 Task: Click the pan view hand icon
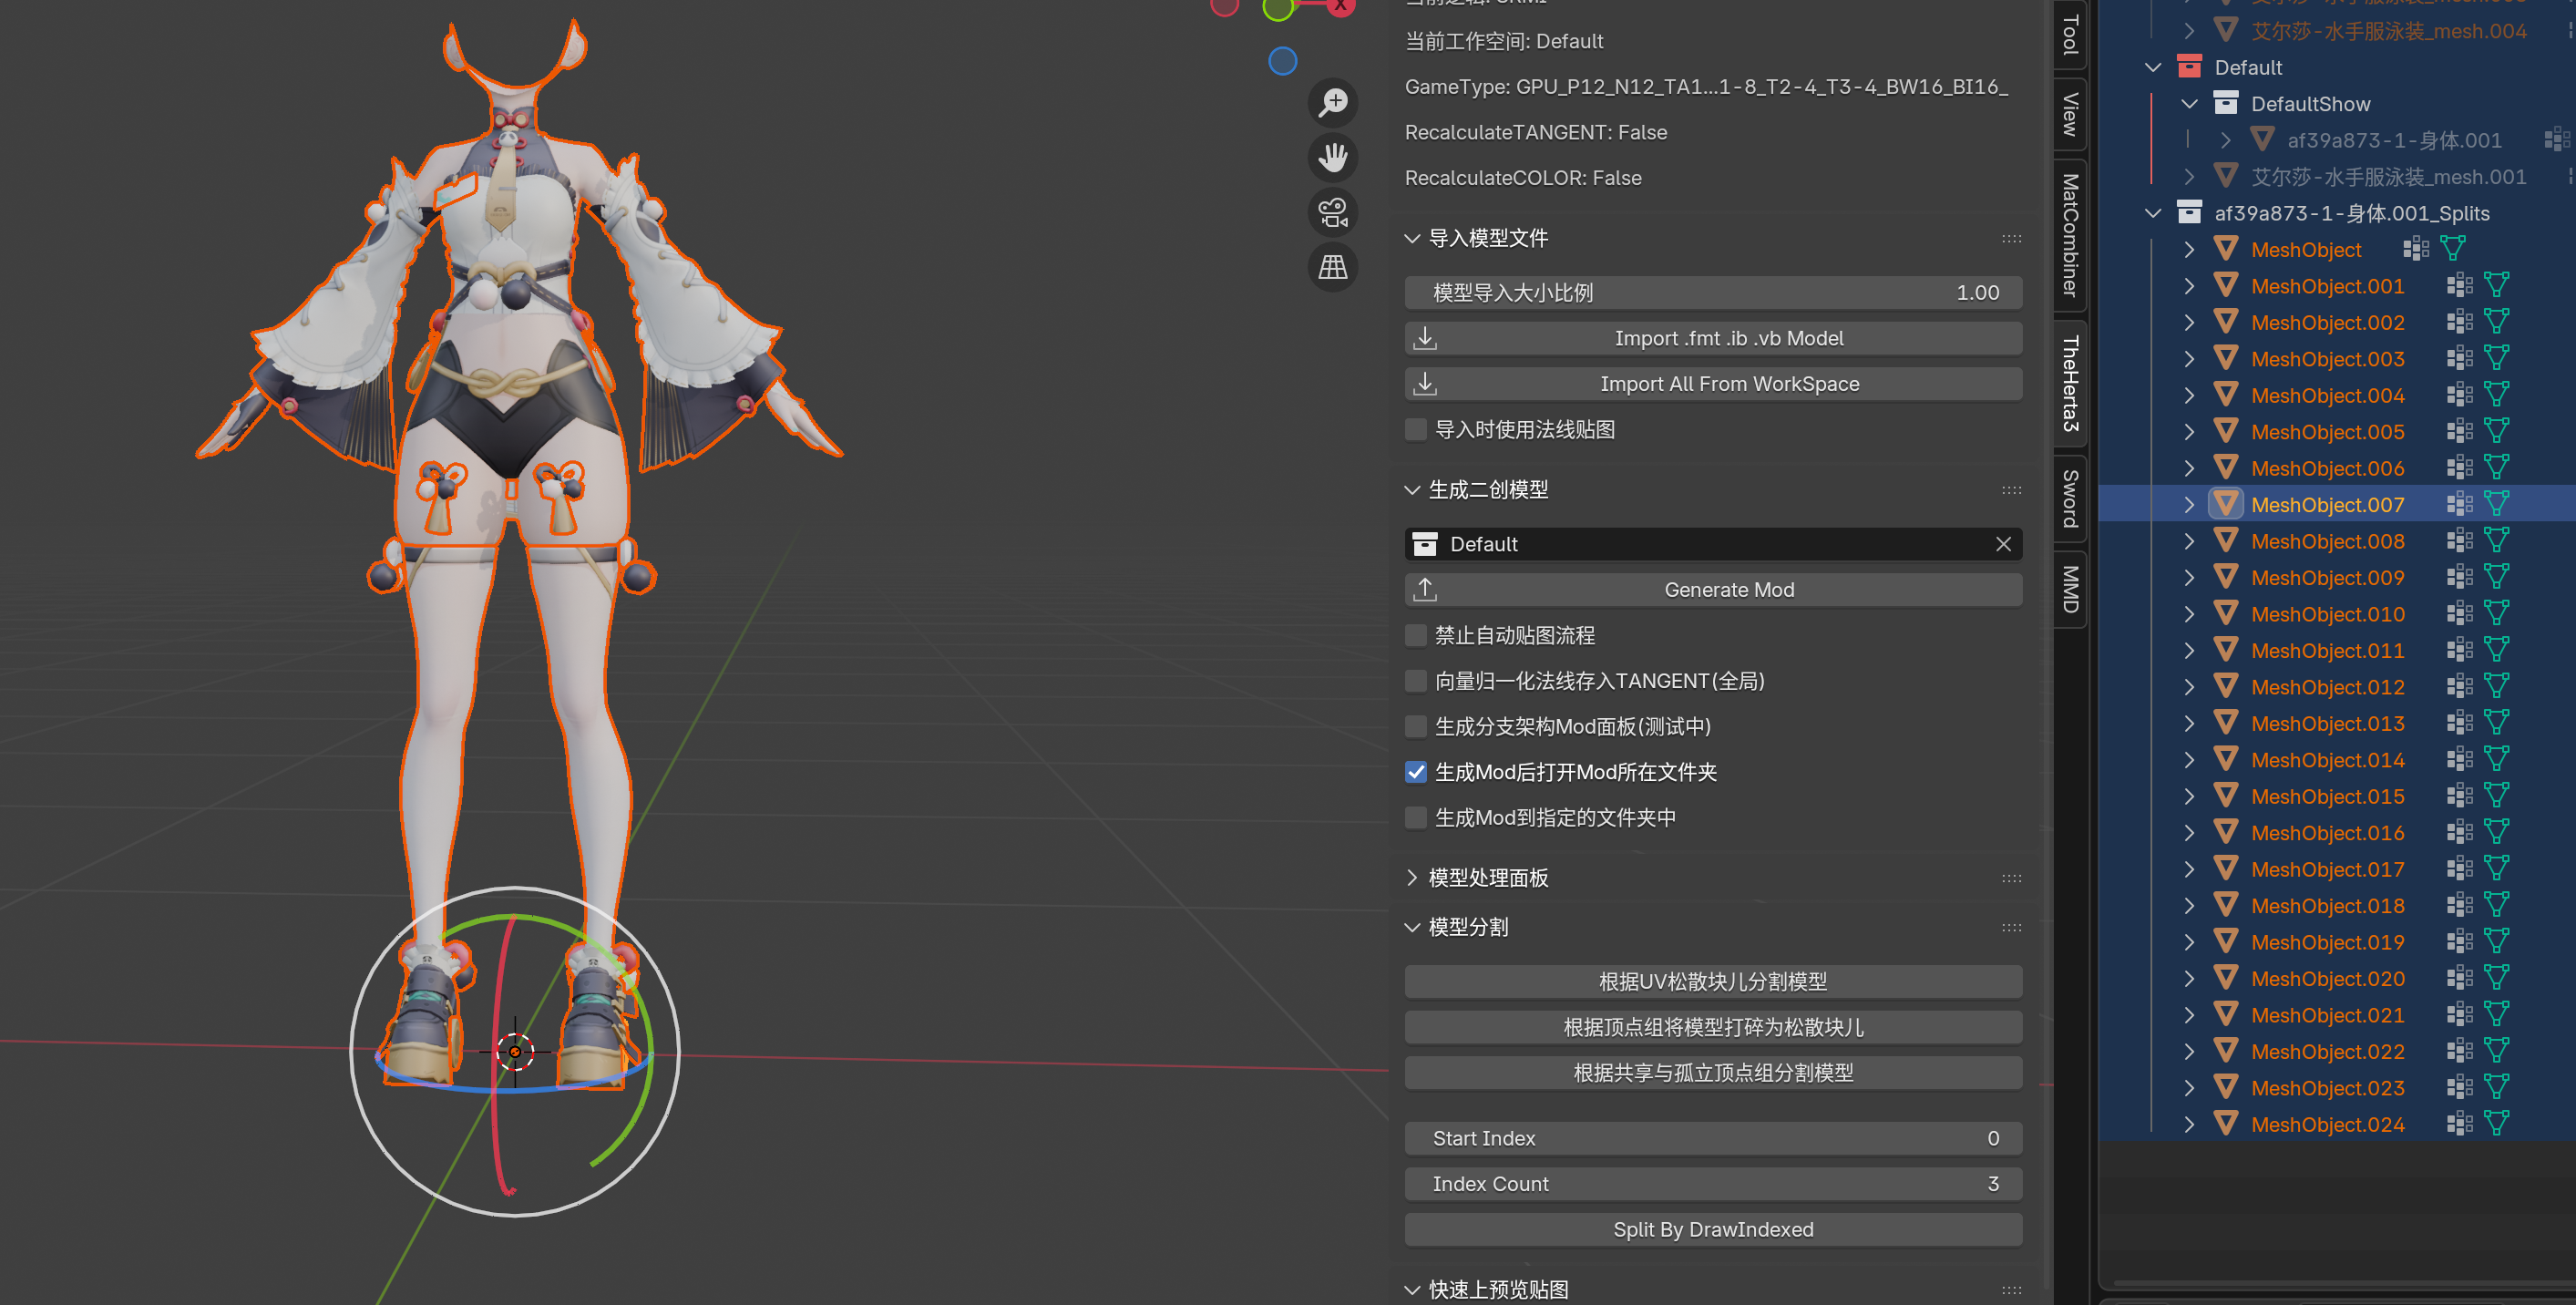pyautogui.click(x=1333, y=157)
